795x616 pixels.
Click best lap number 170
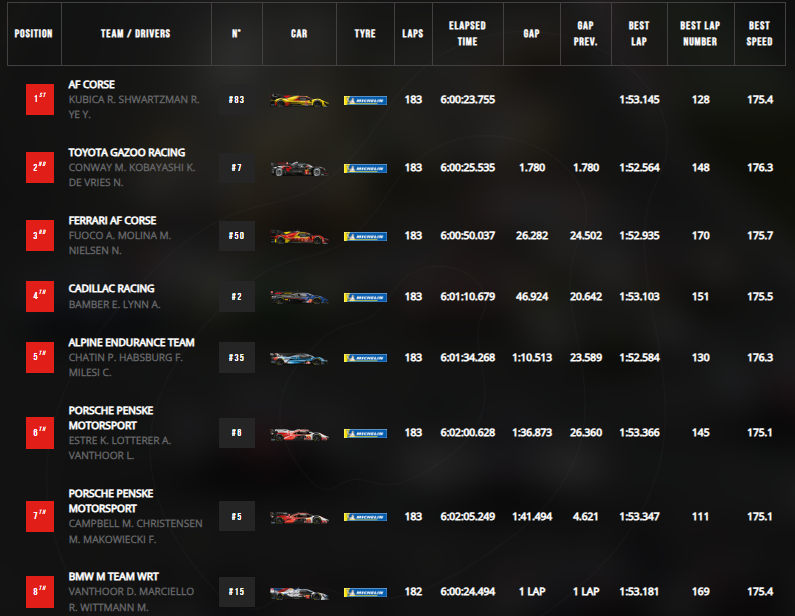point(701,236)
